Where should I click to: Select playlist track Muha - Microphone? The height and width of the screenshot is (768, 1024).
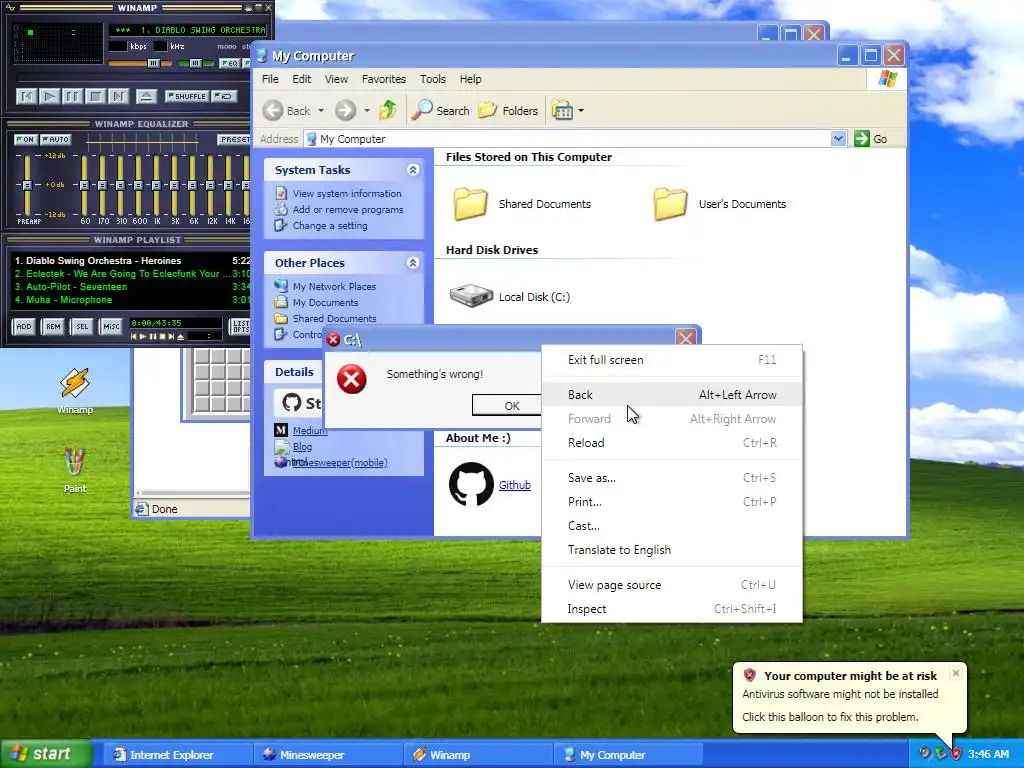[133, 300]
